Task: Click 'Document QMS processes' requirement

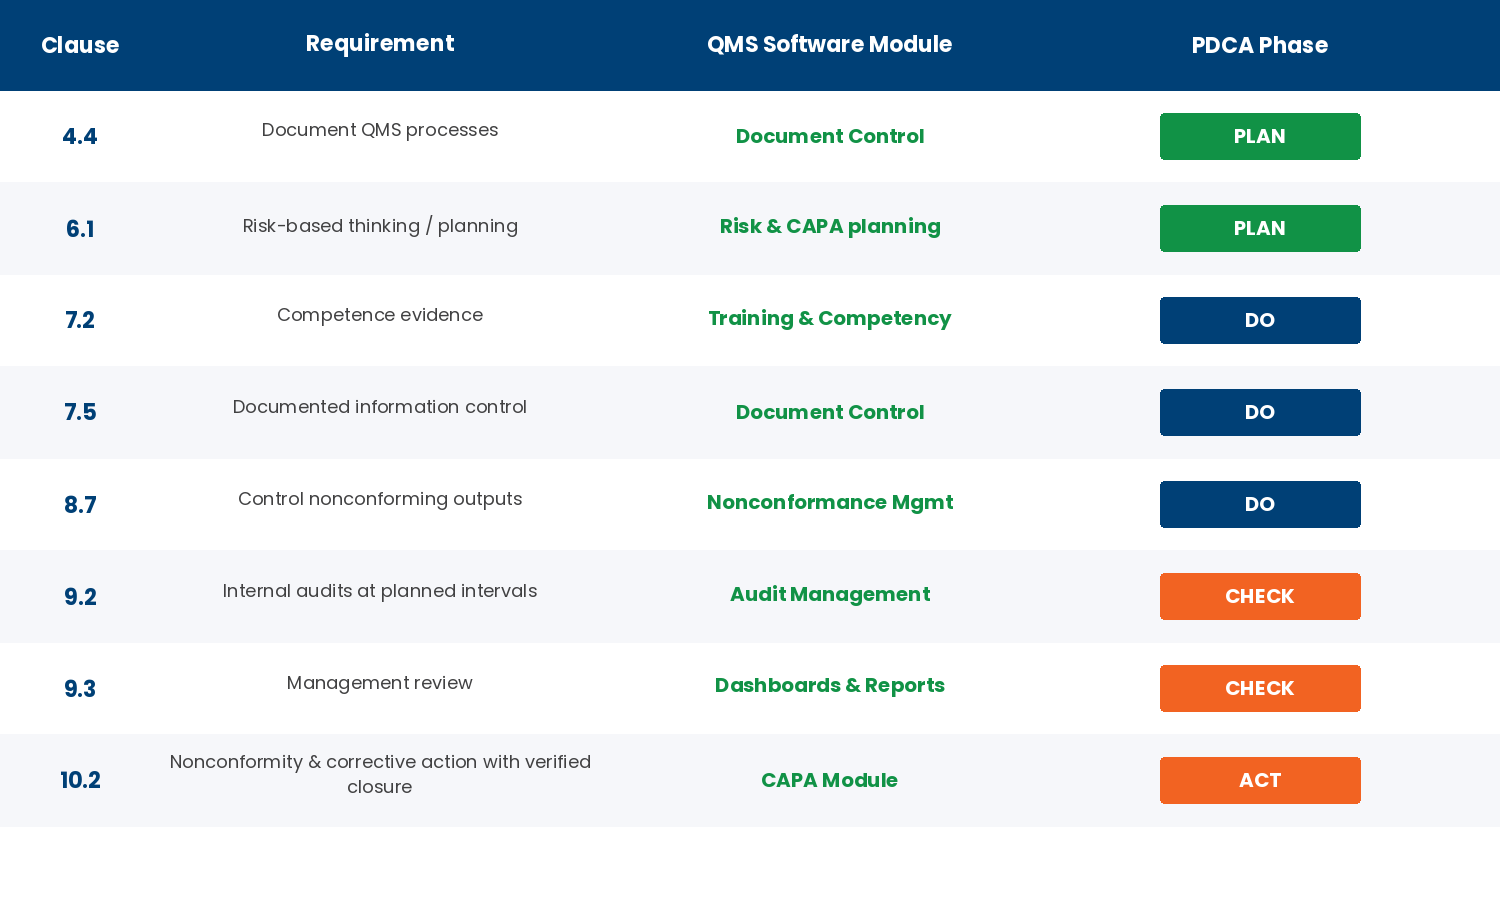Action: (380, 130)
